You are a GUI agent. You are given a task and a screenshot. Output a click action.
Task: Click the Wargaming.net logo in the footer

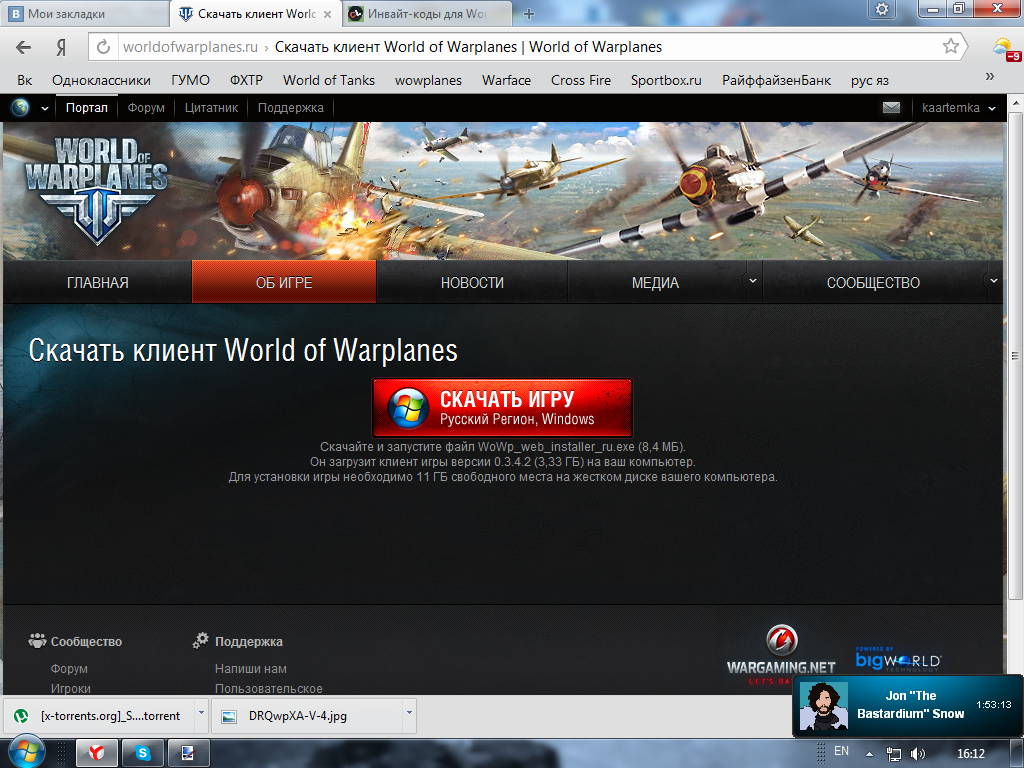781,655
